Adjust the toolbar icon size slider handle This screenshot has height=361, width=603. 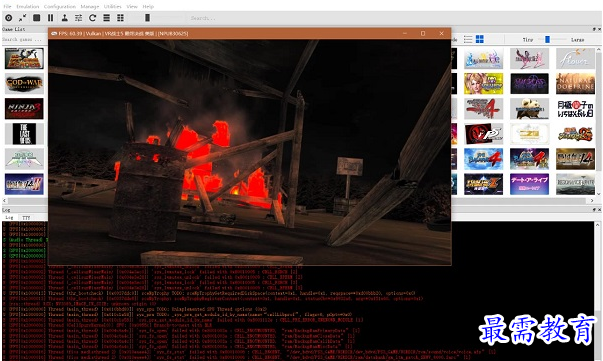coord(147,18)
